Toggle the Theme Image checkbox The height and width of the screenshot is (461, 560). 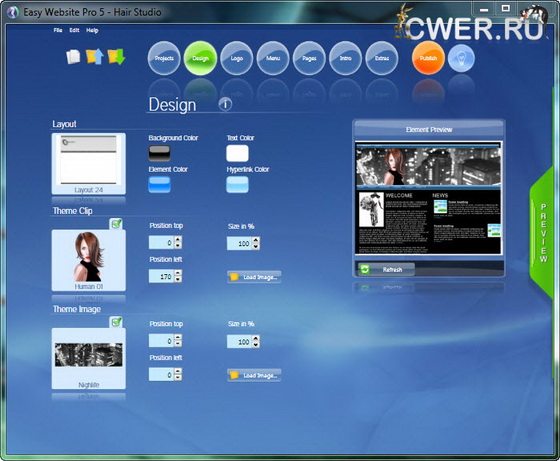pyautogui.click(x=116, y=322)
